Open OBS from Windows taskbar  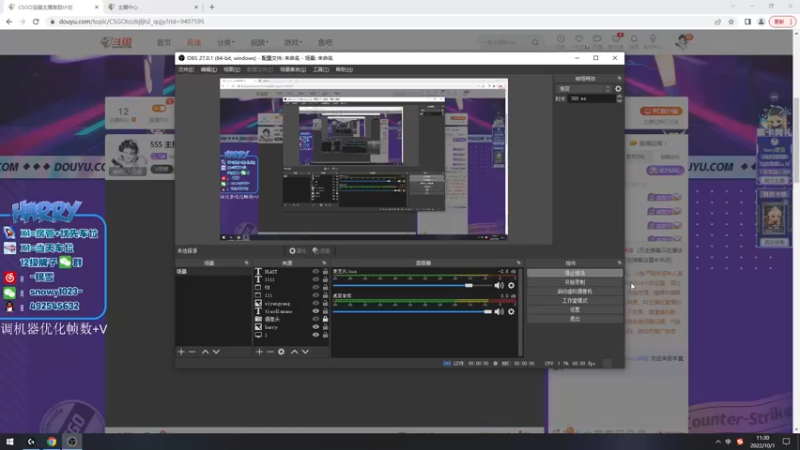pyautogui.click(x=72, y=441)
